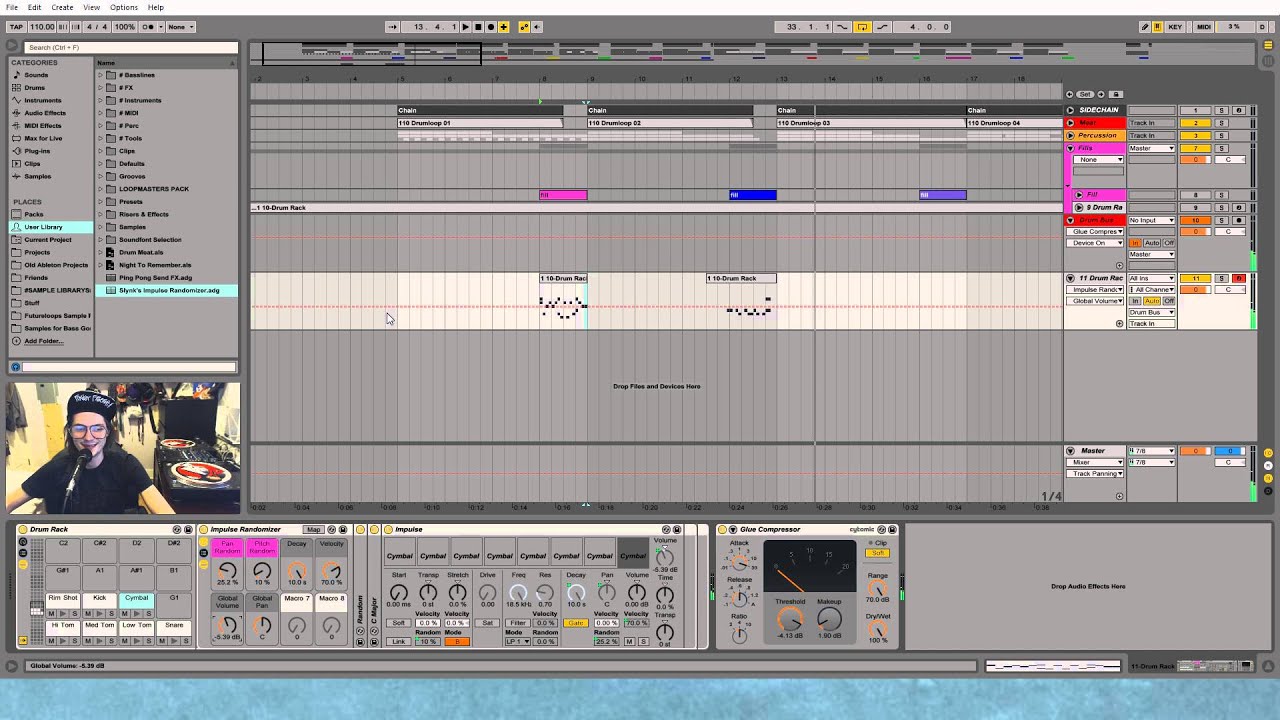Solo the Percussion track
The width and height of the screenshot is (1280, 720).
point(1221,135)
